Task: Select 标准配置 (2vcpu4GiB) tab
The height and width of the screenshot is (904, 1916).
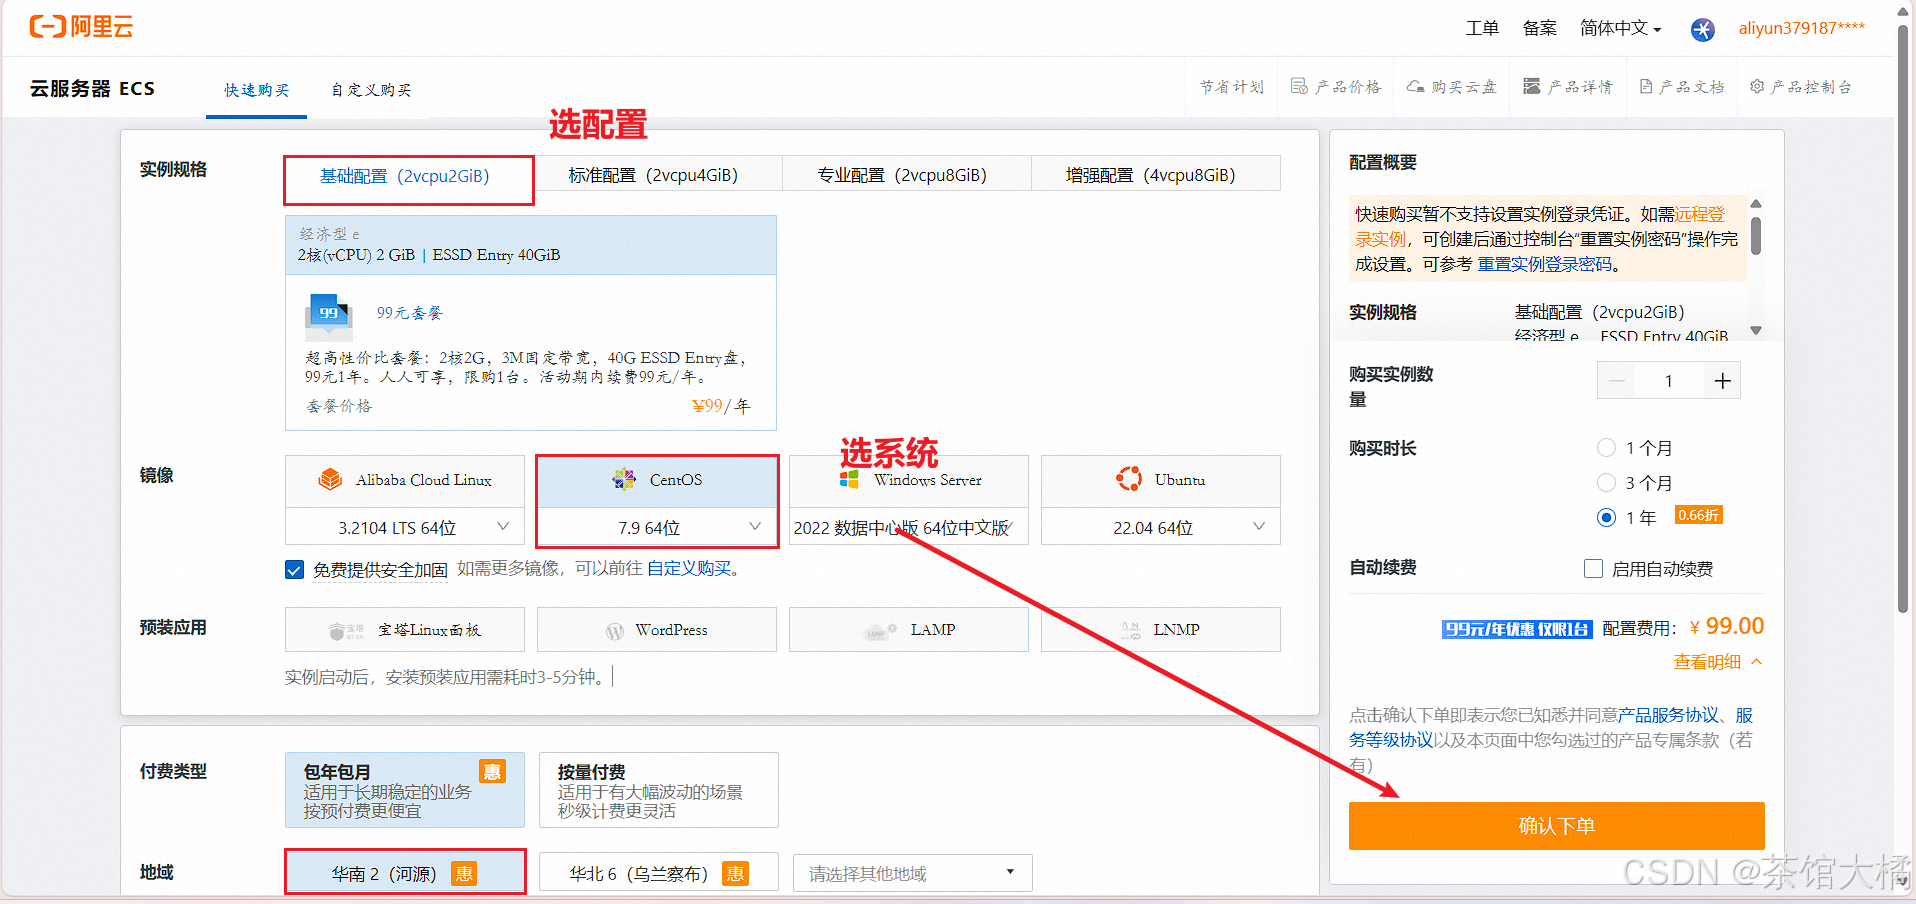Action: [x=657, y=175]
